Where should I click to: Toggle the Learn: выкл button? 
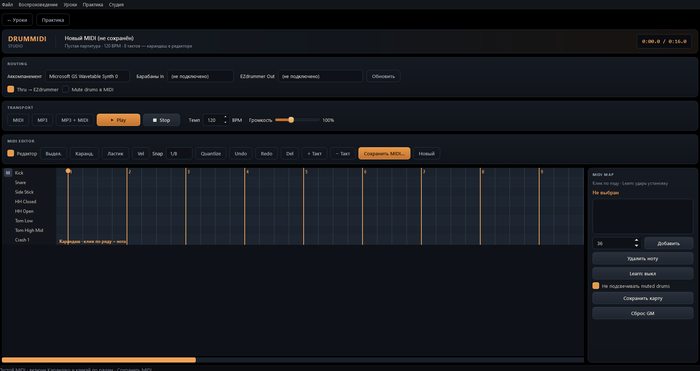tap(642, 274)
